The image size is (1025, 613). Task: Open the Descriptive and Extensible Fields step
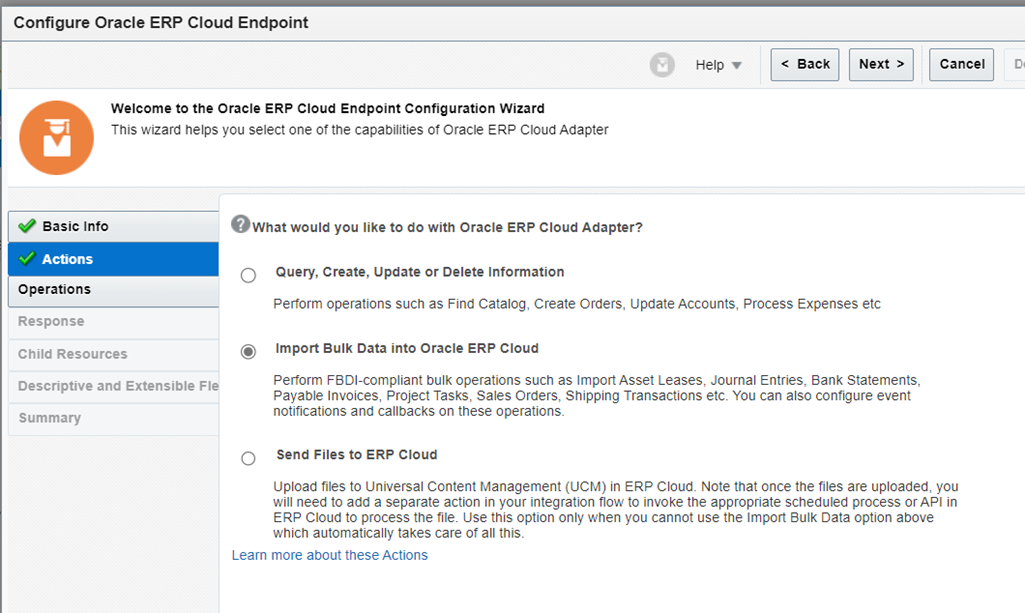point(113,386)
